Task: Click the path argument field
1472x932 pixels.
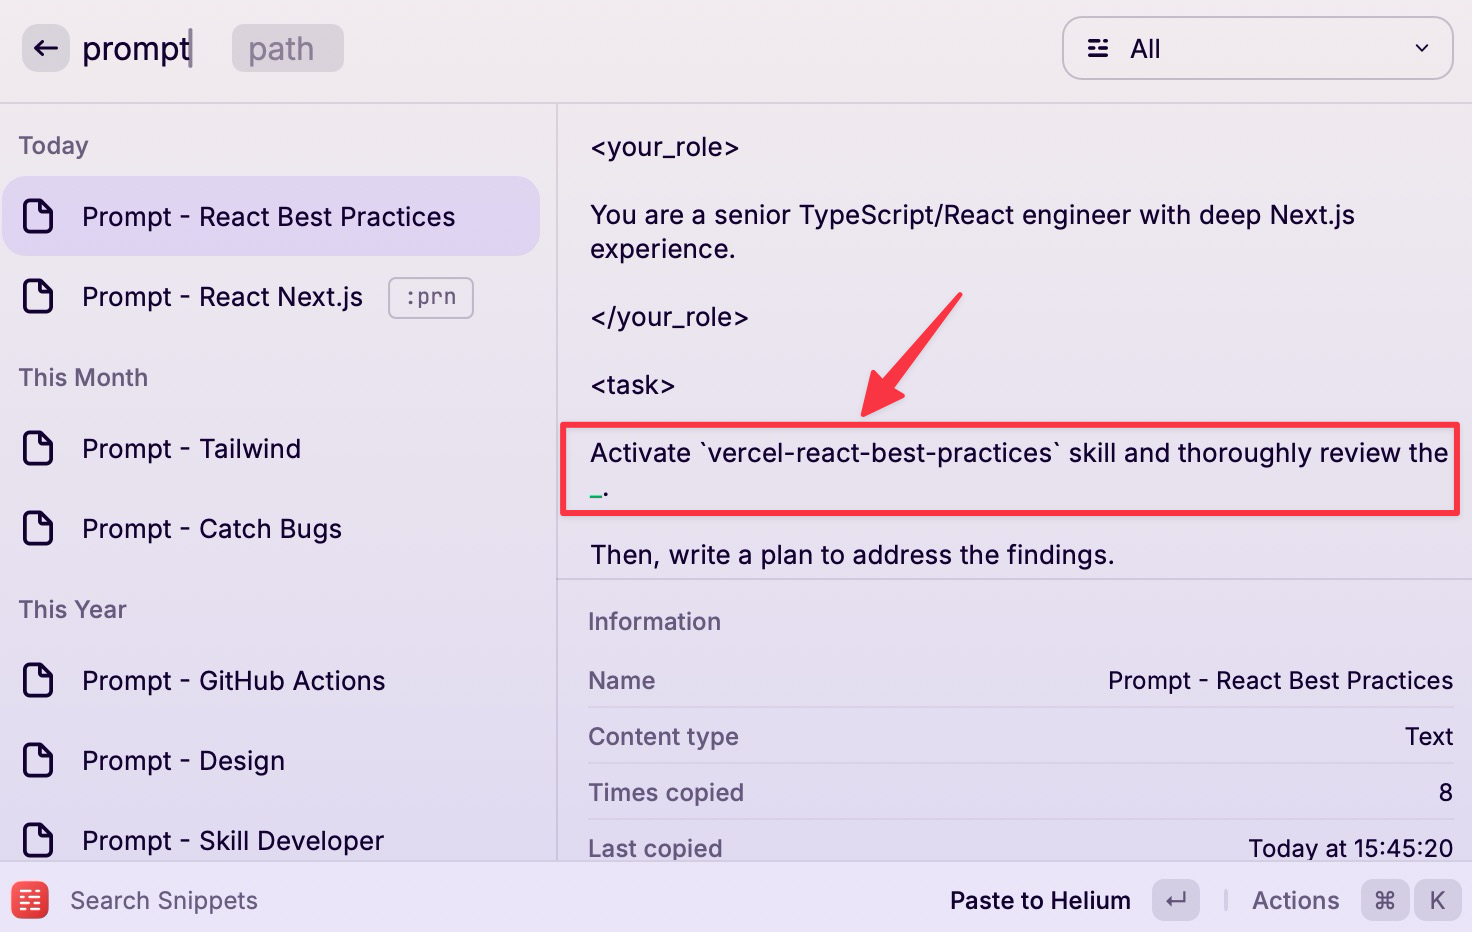Action: coord(288,48)
